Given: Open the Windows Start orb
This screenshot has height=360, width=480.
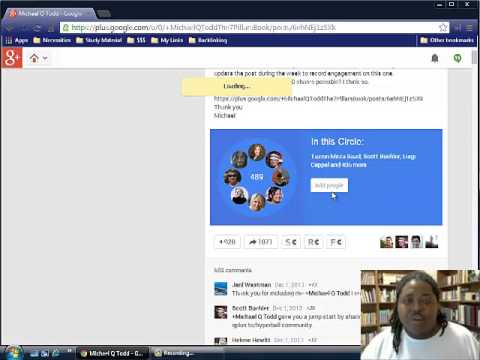Looking at the screenshot, I should coord(13,353).
